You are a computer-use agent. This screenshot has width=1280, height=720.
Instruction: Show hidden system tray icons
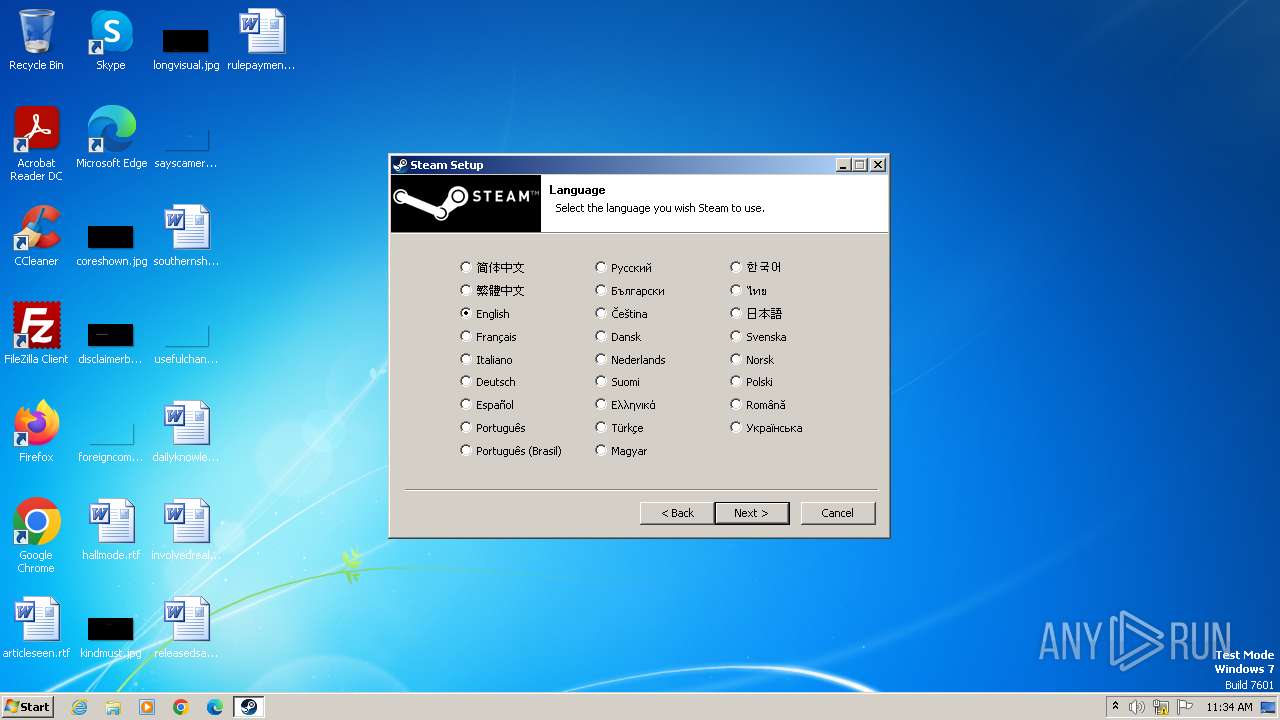1115,707
